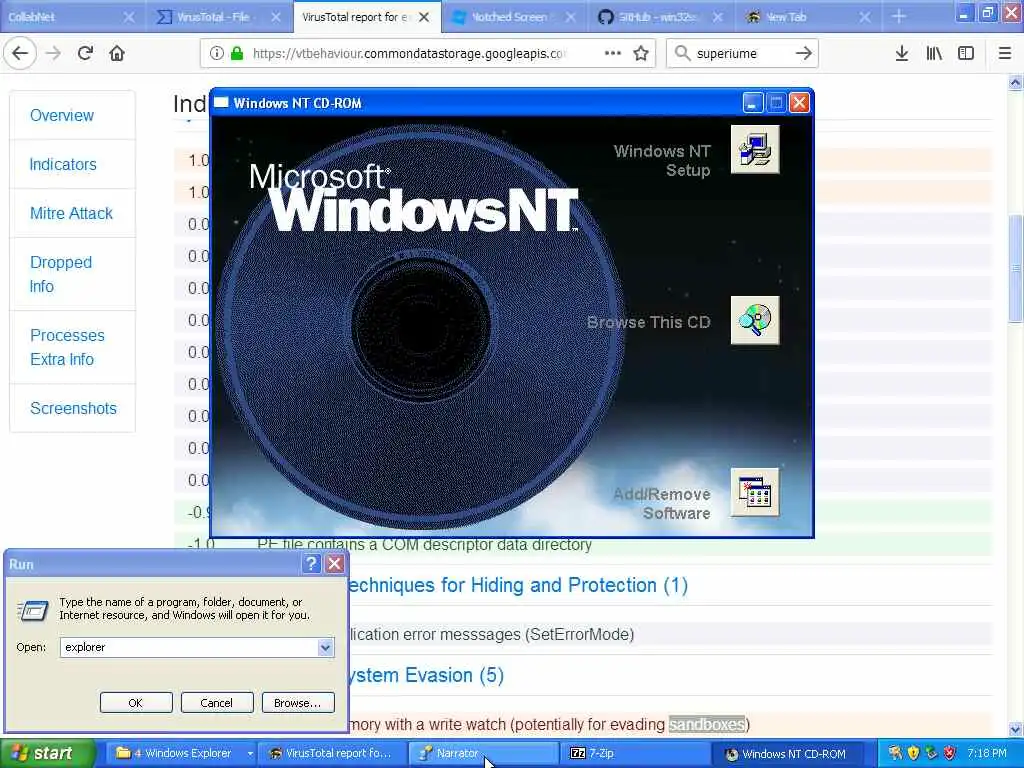Image resolution: width=1024 pixels, height=768 pixels.
Task: Click OK in the Run dialog
Action: click(x=136, y=703)
